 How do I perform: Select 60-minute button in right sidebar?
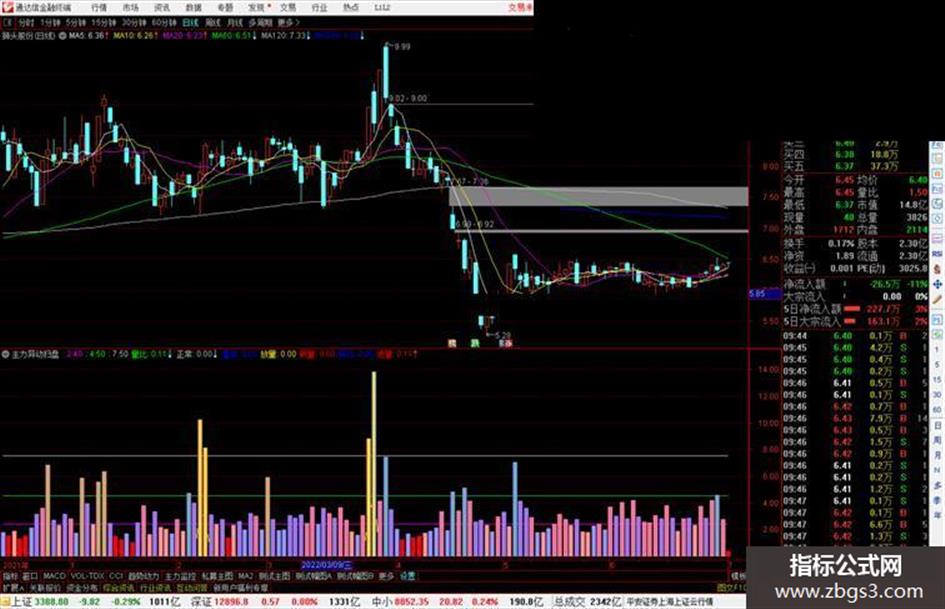click(937, 410)
